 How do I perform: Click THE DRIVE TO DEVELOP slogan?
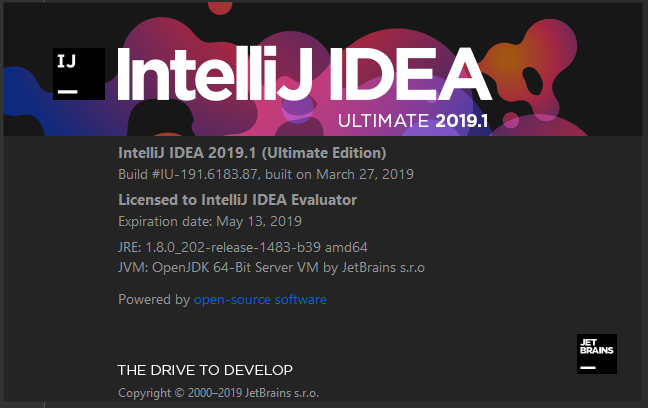click(205, 370)
